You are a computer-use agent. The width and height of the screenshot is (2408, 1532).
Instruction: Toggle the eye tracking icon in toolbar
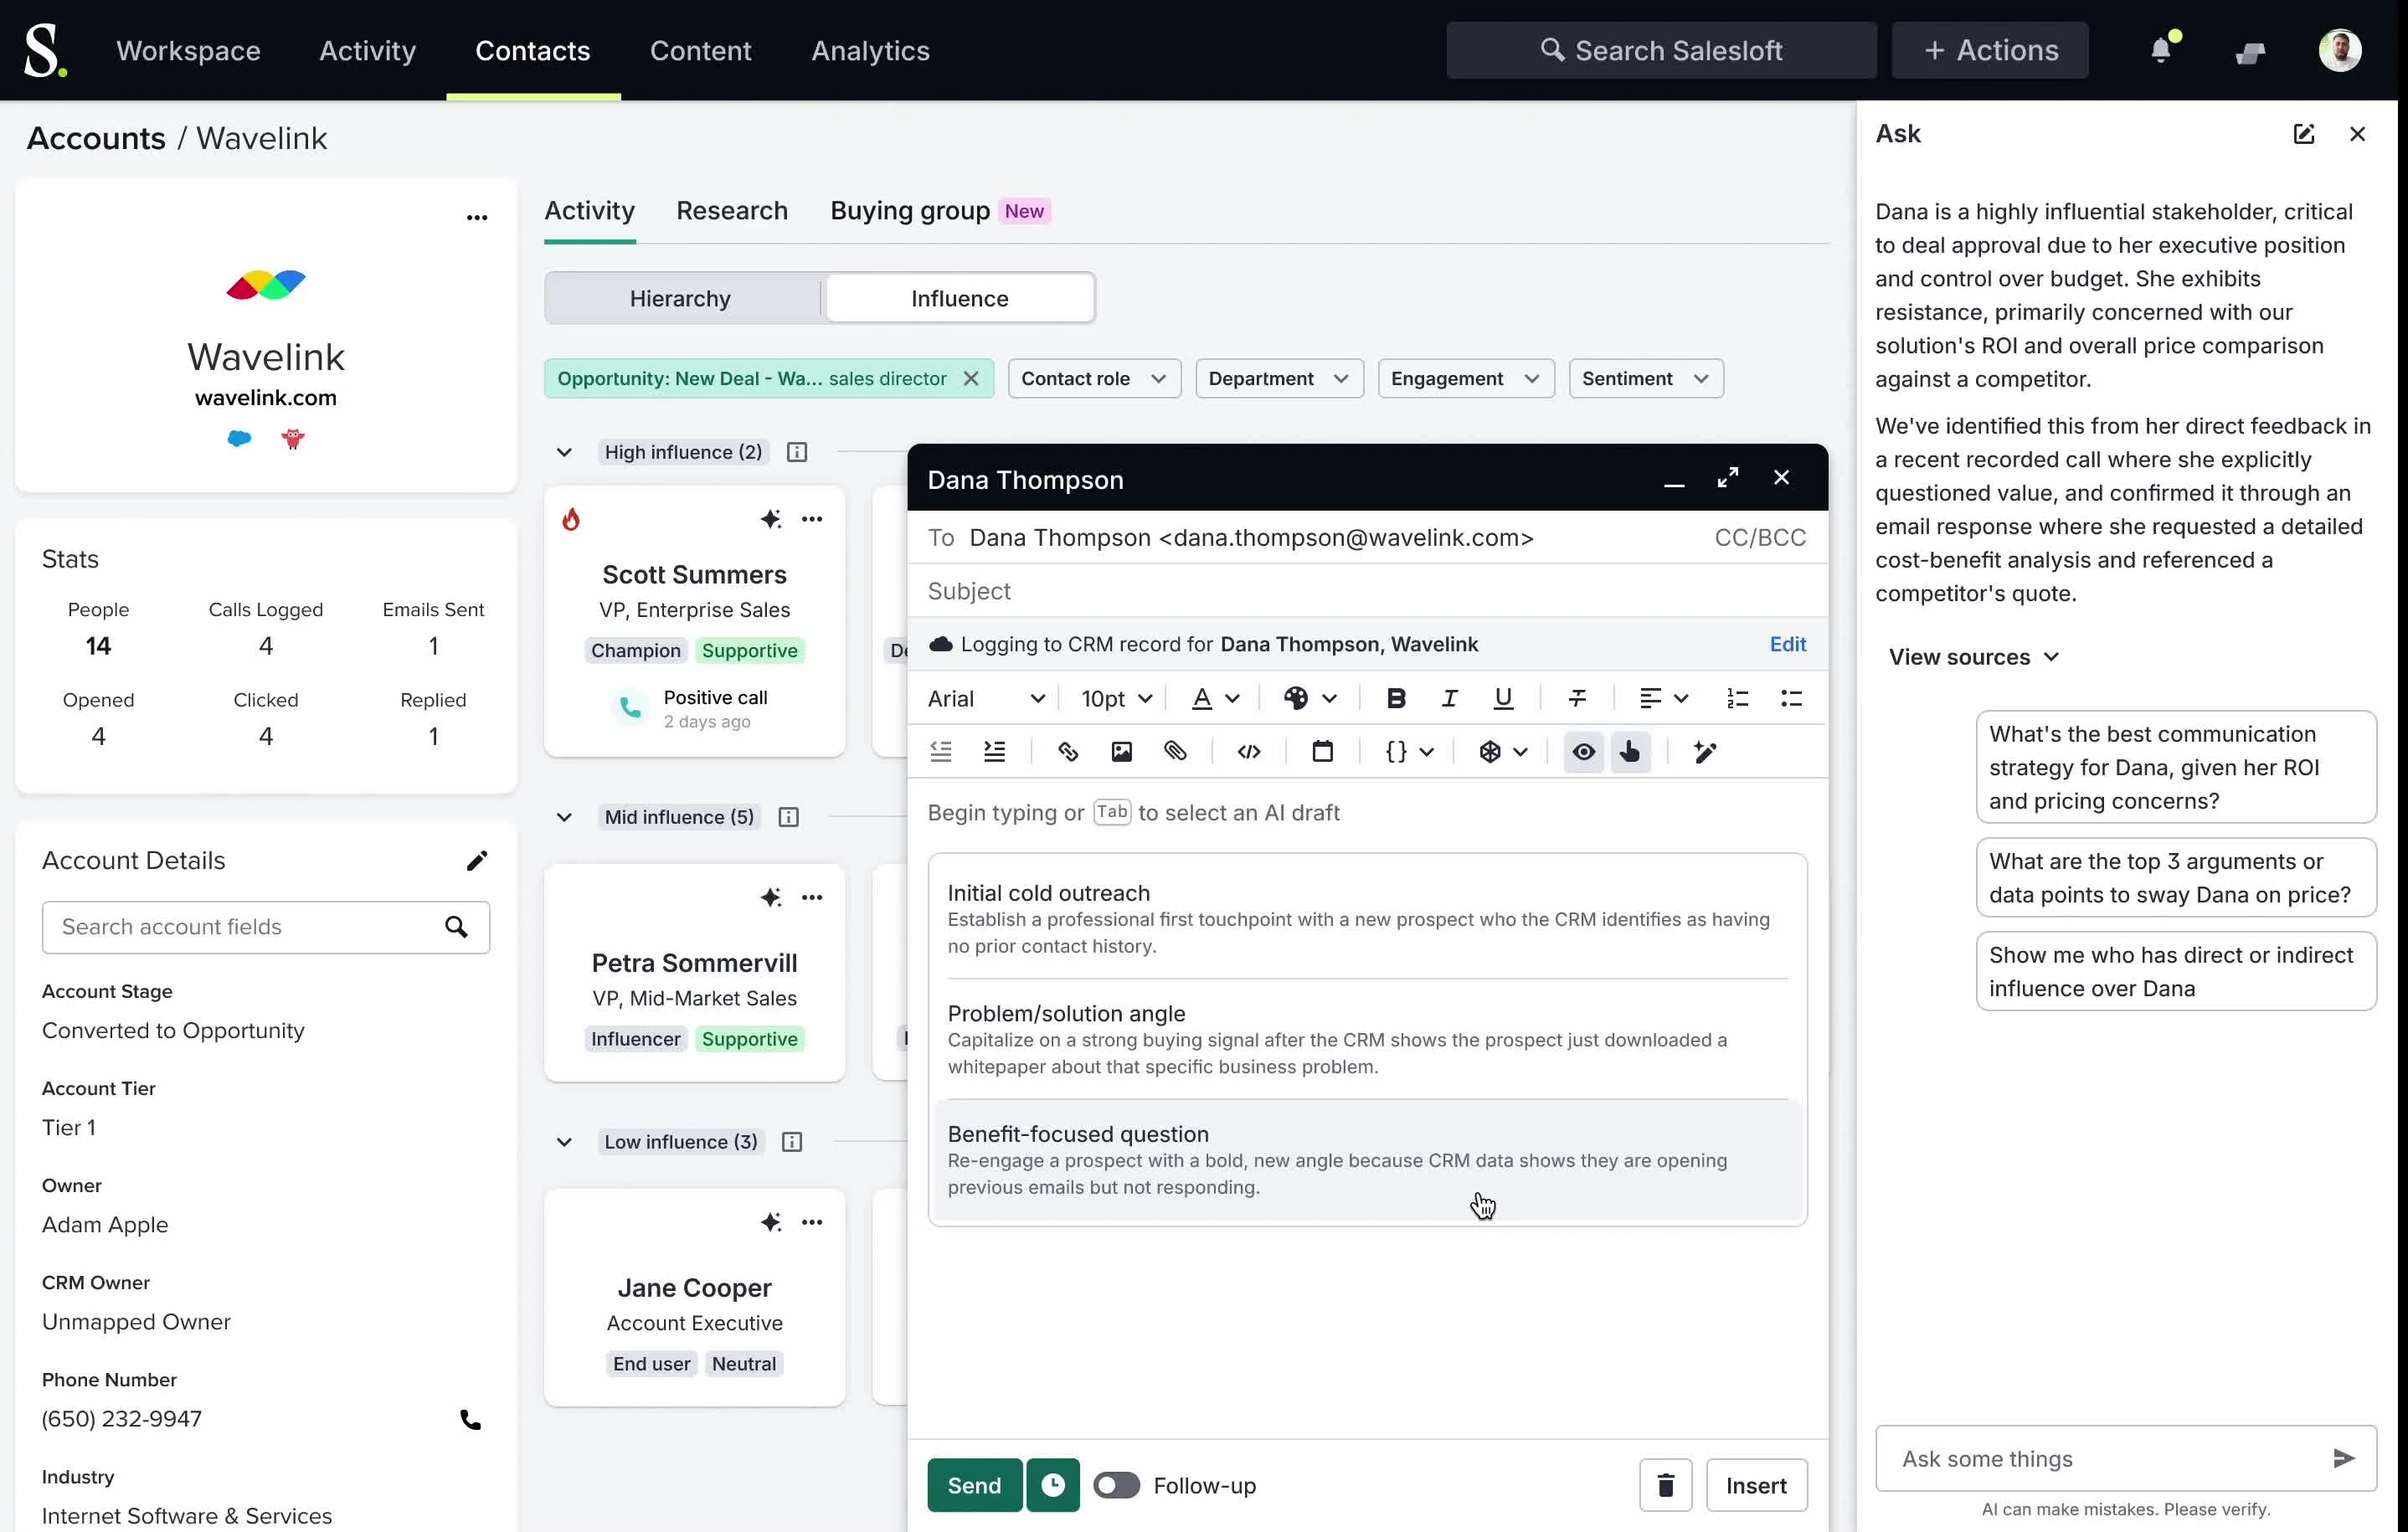(1583, 752)
